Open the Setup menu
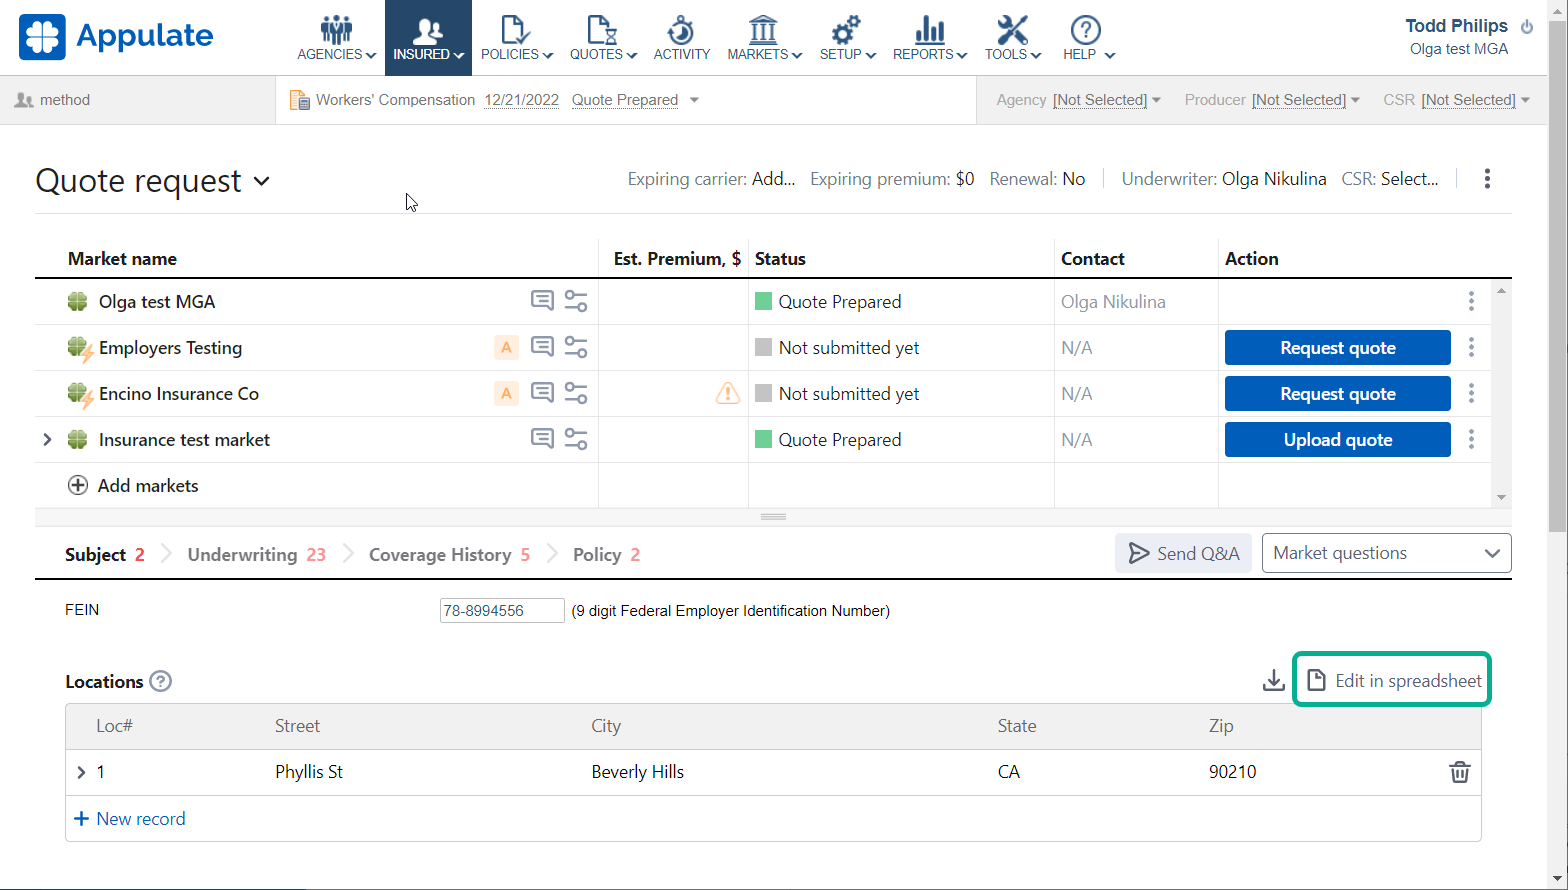The height and width of the screenshot is (890, 1568). click(847, 38)
